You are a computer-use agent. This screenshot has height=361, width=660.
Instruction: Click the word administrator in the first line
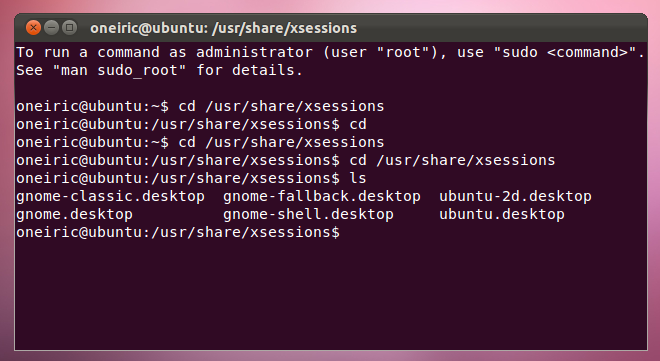coord(254,52)
